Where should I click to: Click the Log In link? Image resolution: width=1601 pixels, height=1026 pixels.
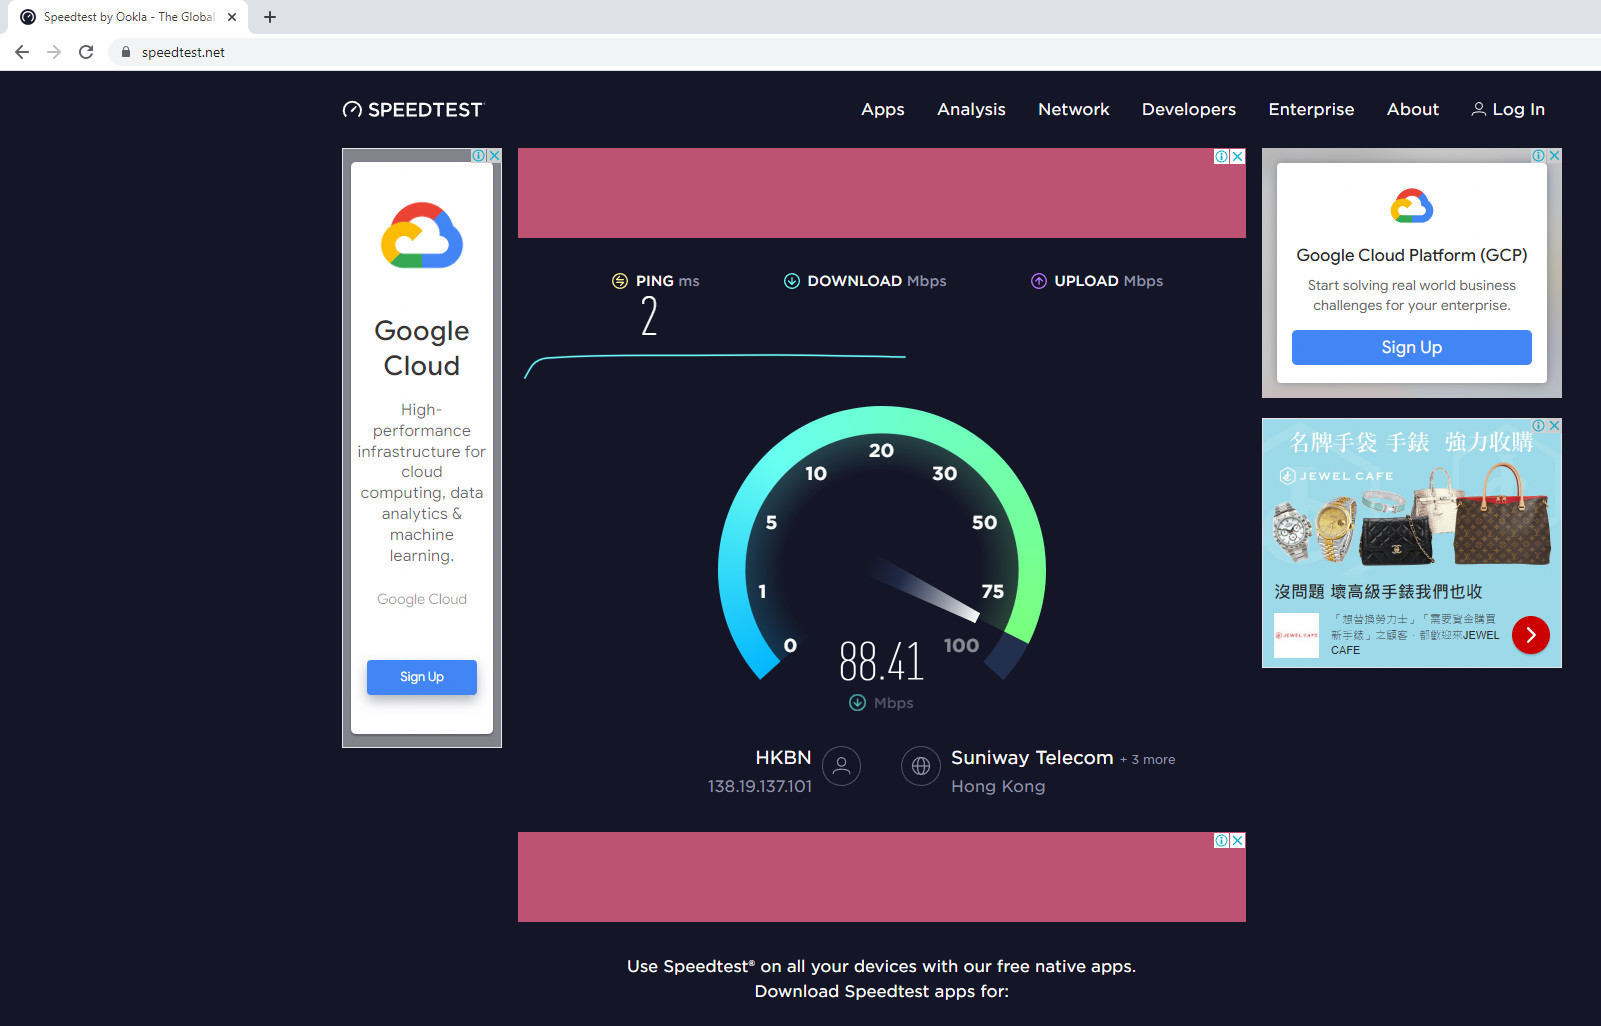1508,109
